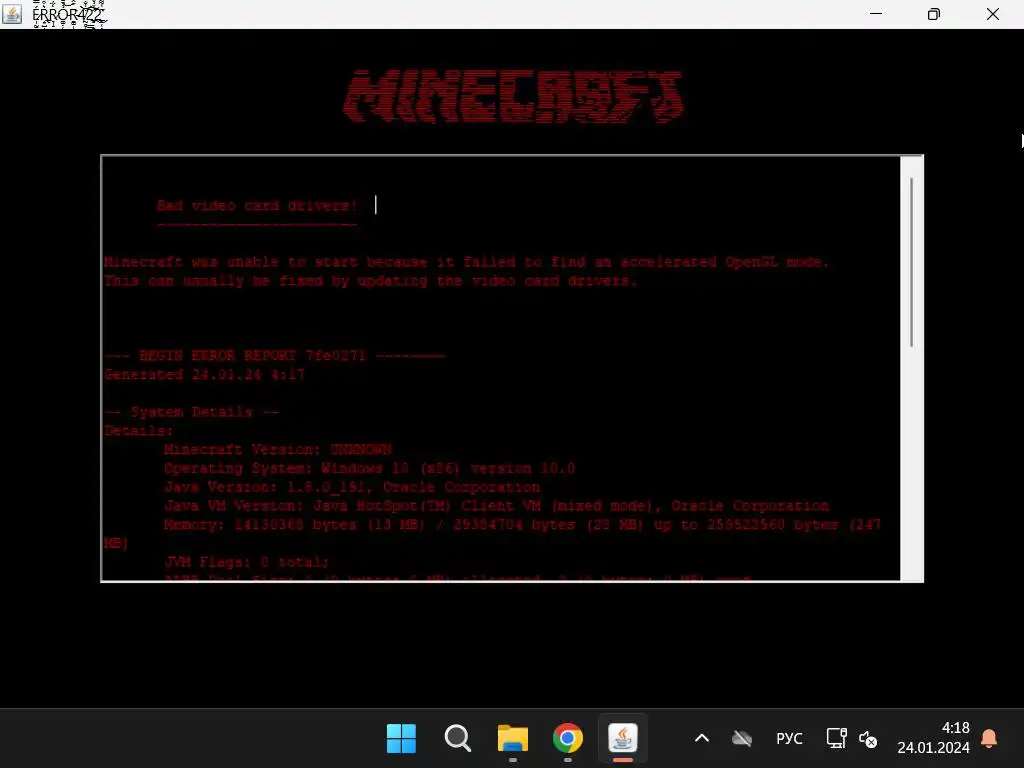
Task: Click the 'Java Version: 1.8.0_191' line
Action: click(x=352, y=487)
